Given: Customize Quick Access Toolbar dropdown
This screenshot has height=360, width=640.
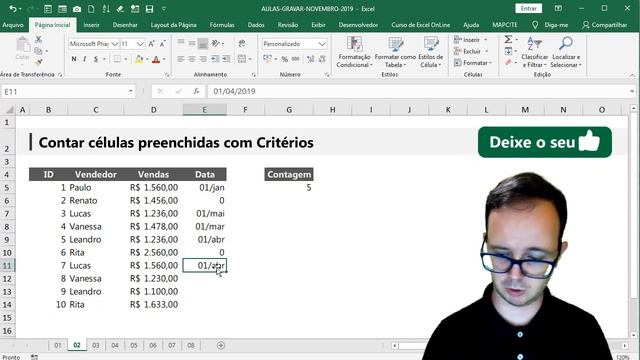Looking at the screenshot, I should (164, 9).
